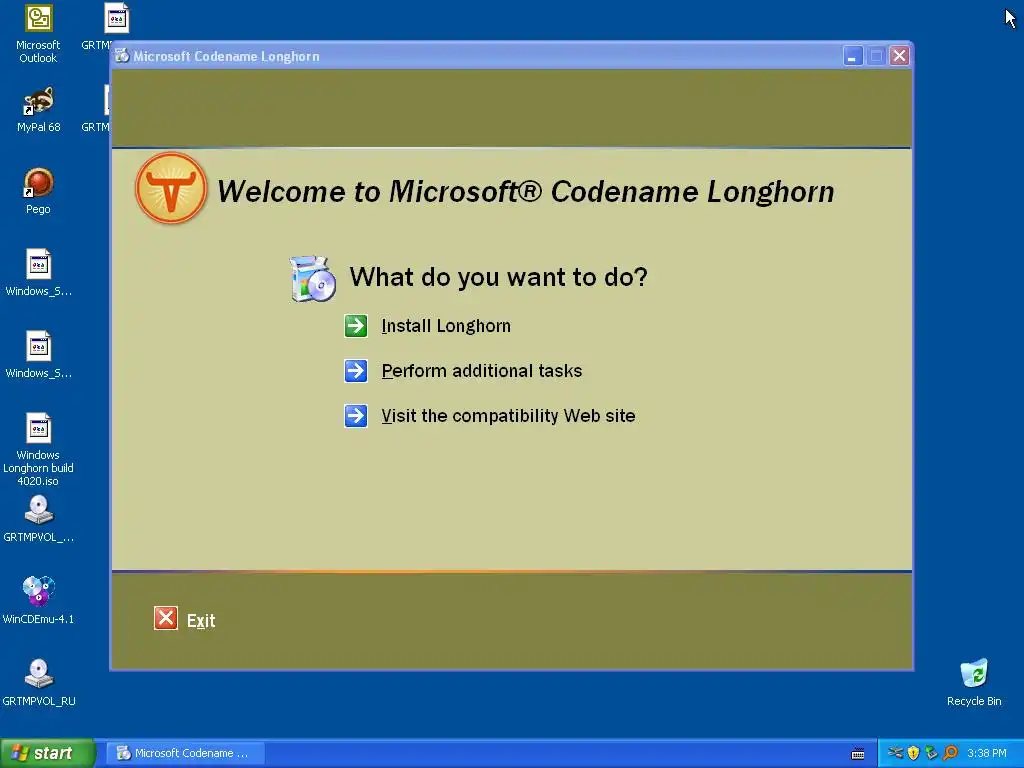
Task: Click the setup box-and-disc icon
Action: pos(313,279)
